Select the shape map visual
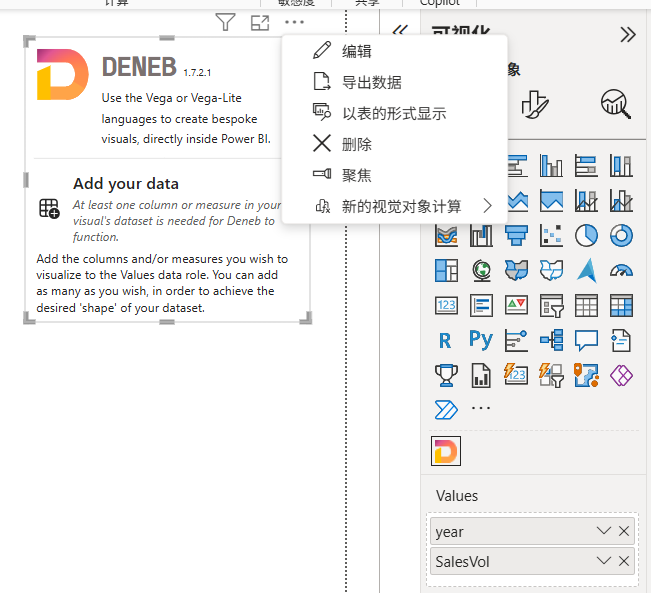The height and width of the screenshot is (593, 651). click(x=551, y=270)
